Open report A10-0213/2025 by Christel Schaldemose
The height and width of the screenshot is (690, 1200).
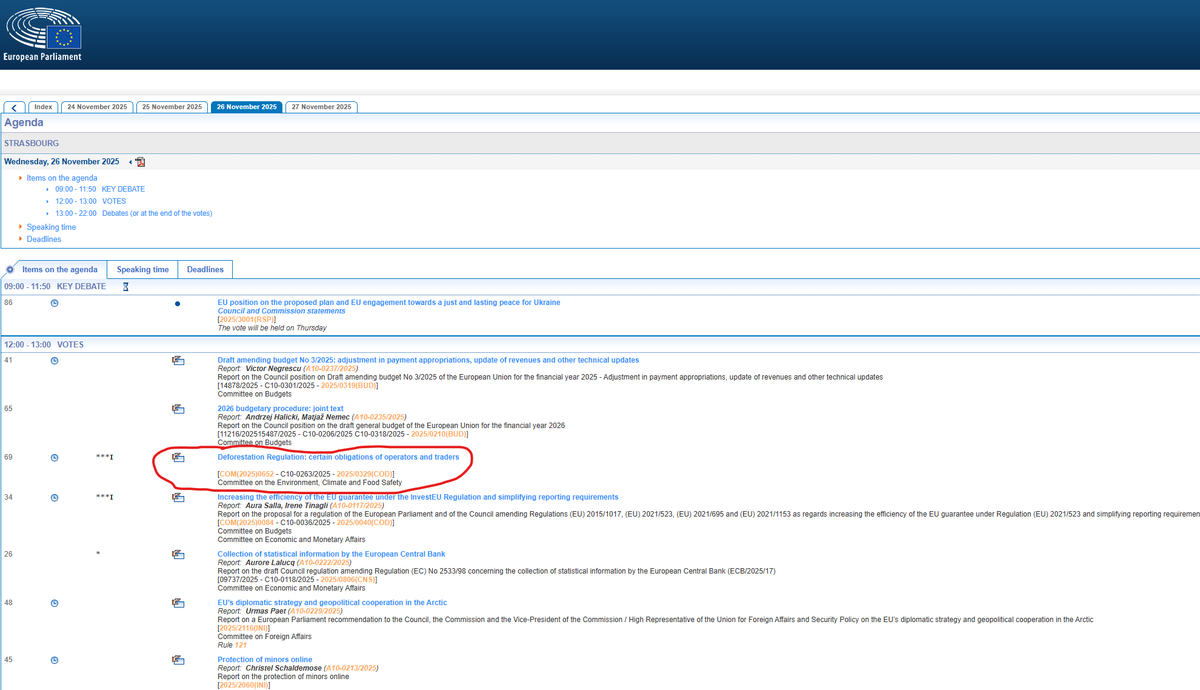[352, 668]
